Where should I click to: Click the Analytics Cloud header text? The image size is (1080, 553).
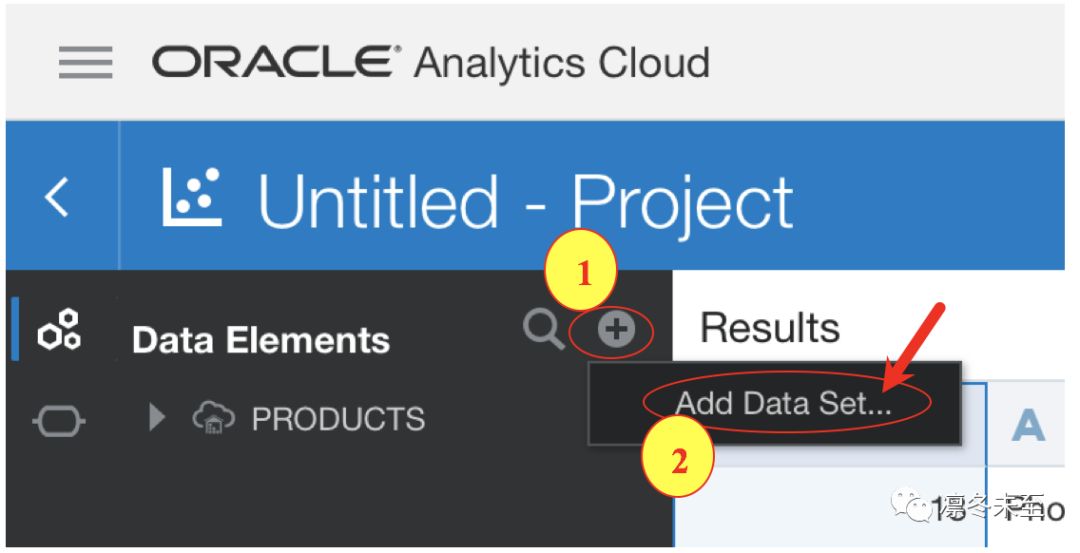tap(561, 62)
